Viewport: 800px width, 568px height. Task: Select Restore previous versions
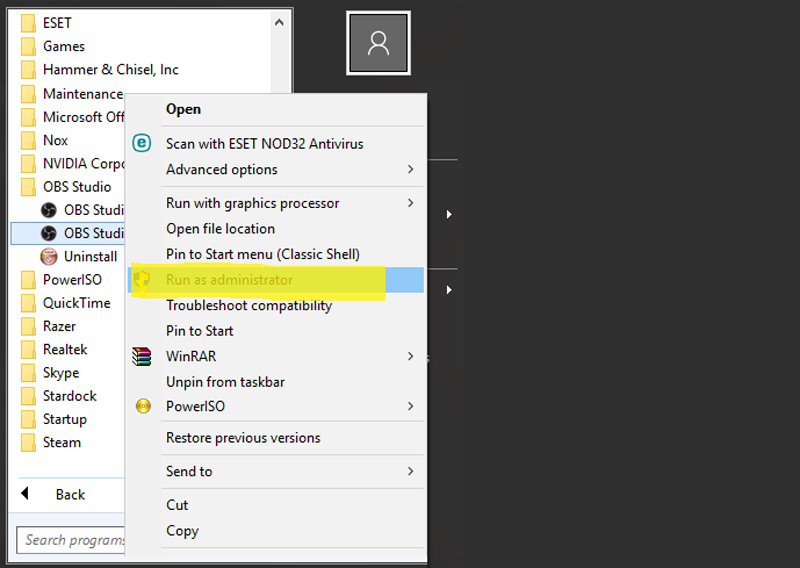[243, 437]
